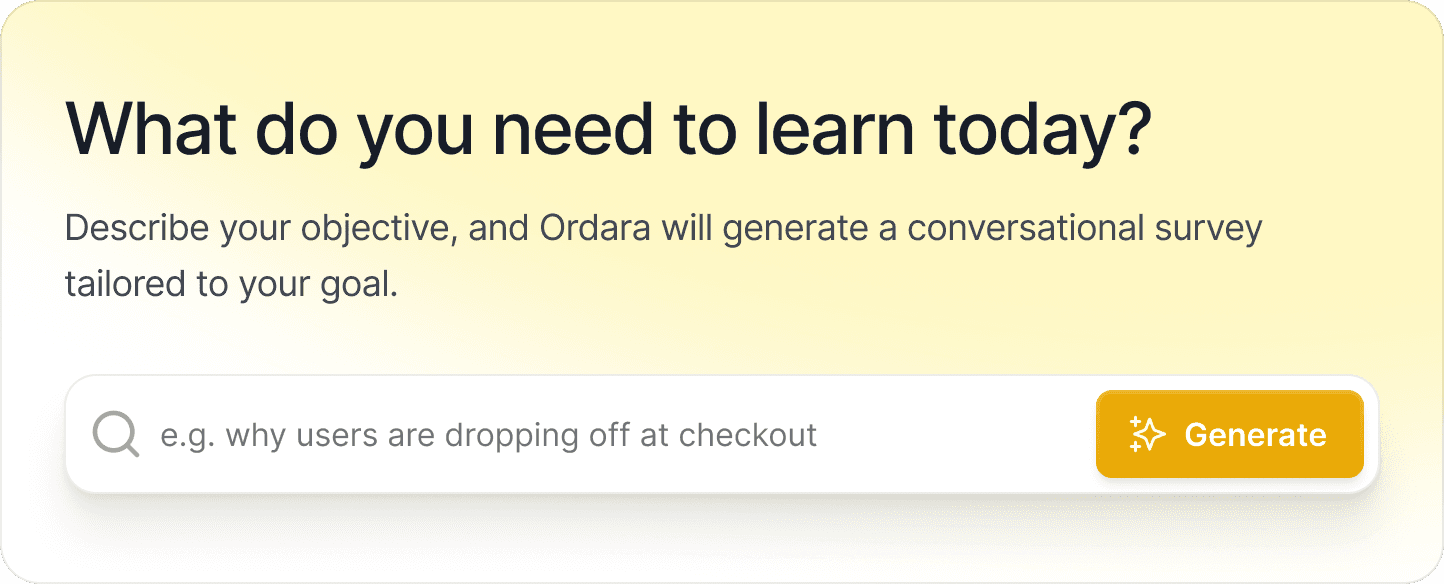
Task: Click the 'Generate' label text
Action: point(1255,435)
